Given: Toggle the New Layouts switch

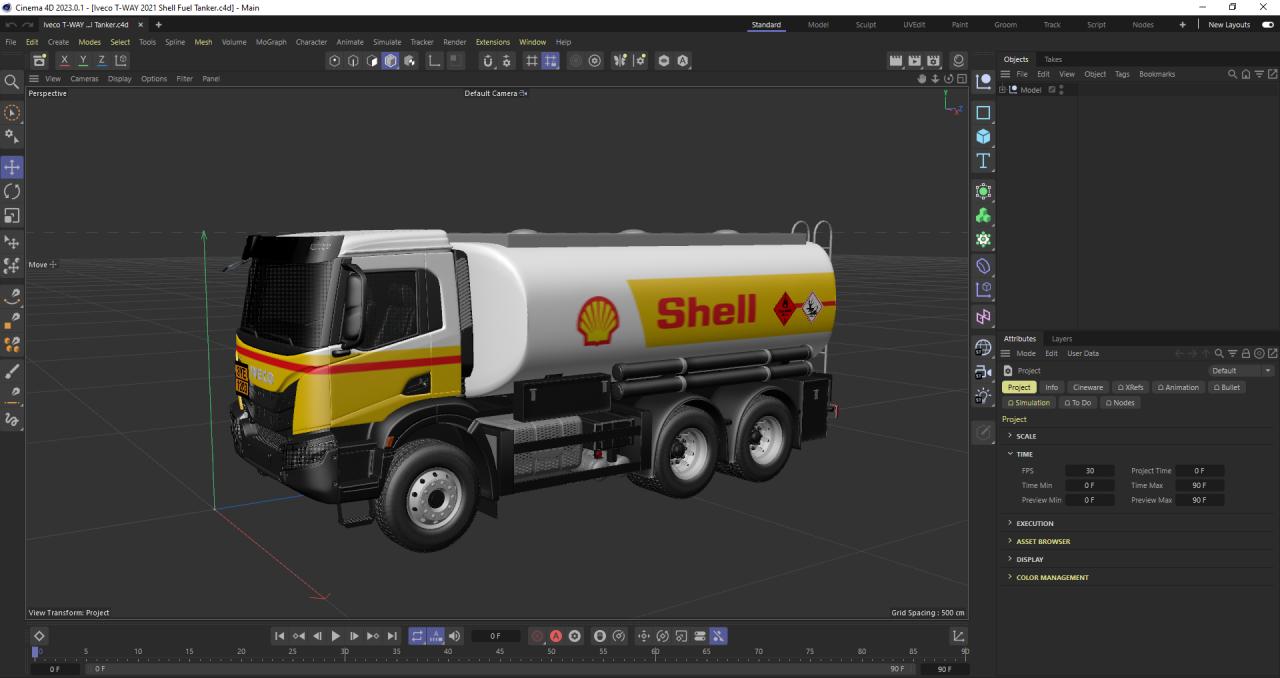Looking at the screenshot, I should click(x=1268, y=25).
